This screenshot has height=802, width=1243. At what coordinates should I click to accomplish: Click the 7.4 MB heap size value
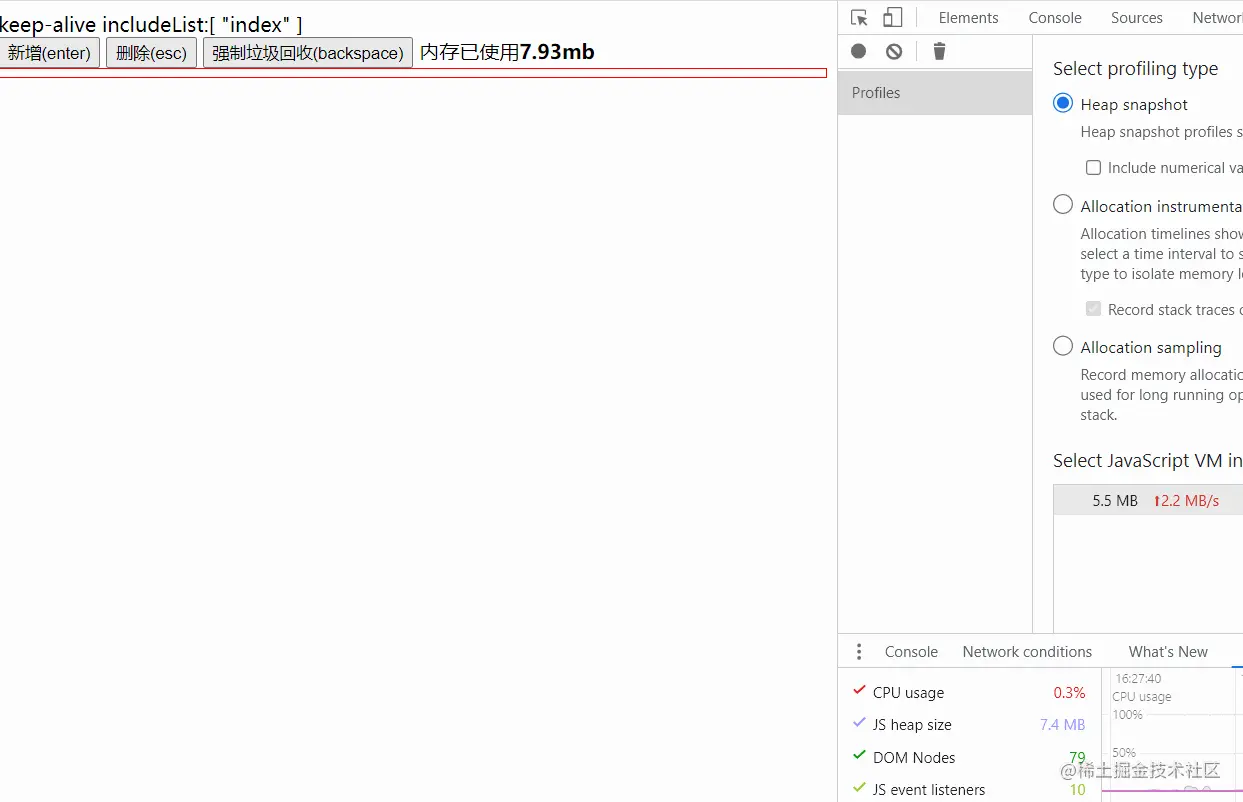point(1062,724)
